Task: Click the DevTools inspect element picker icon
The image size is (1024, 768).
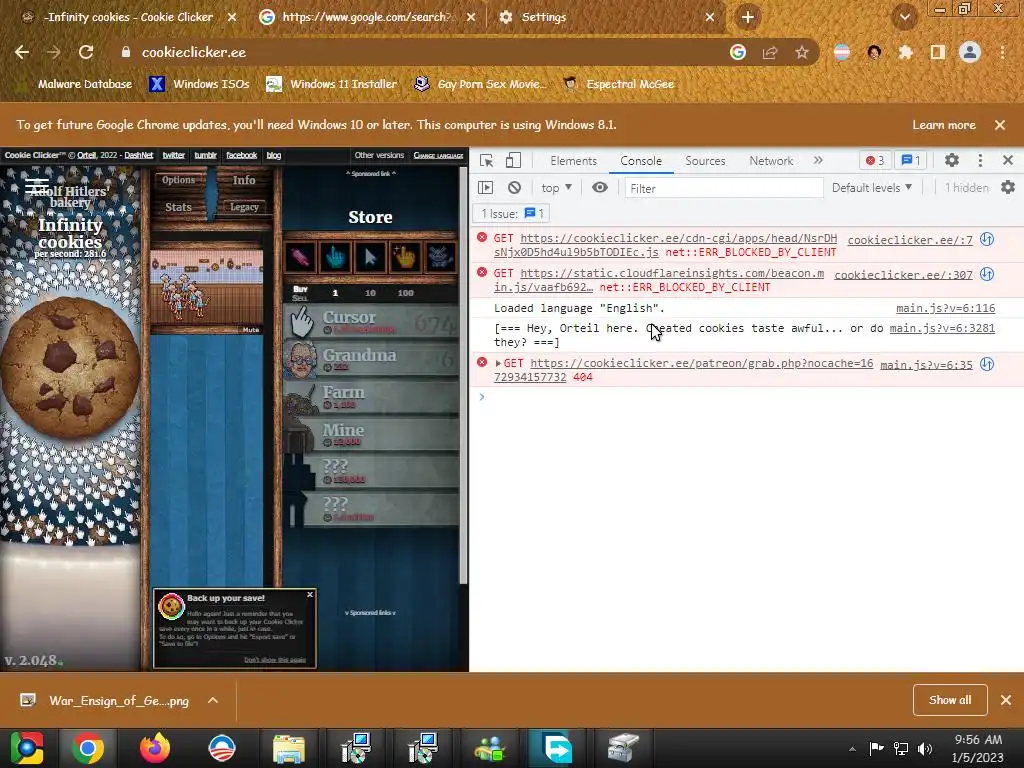Action: (x=486, y=161)
